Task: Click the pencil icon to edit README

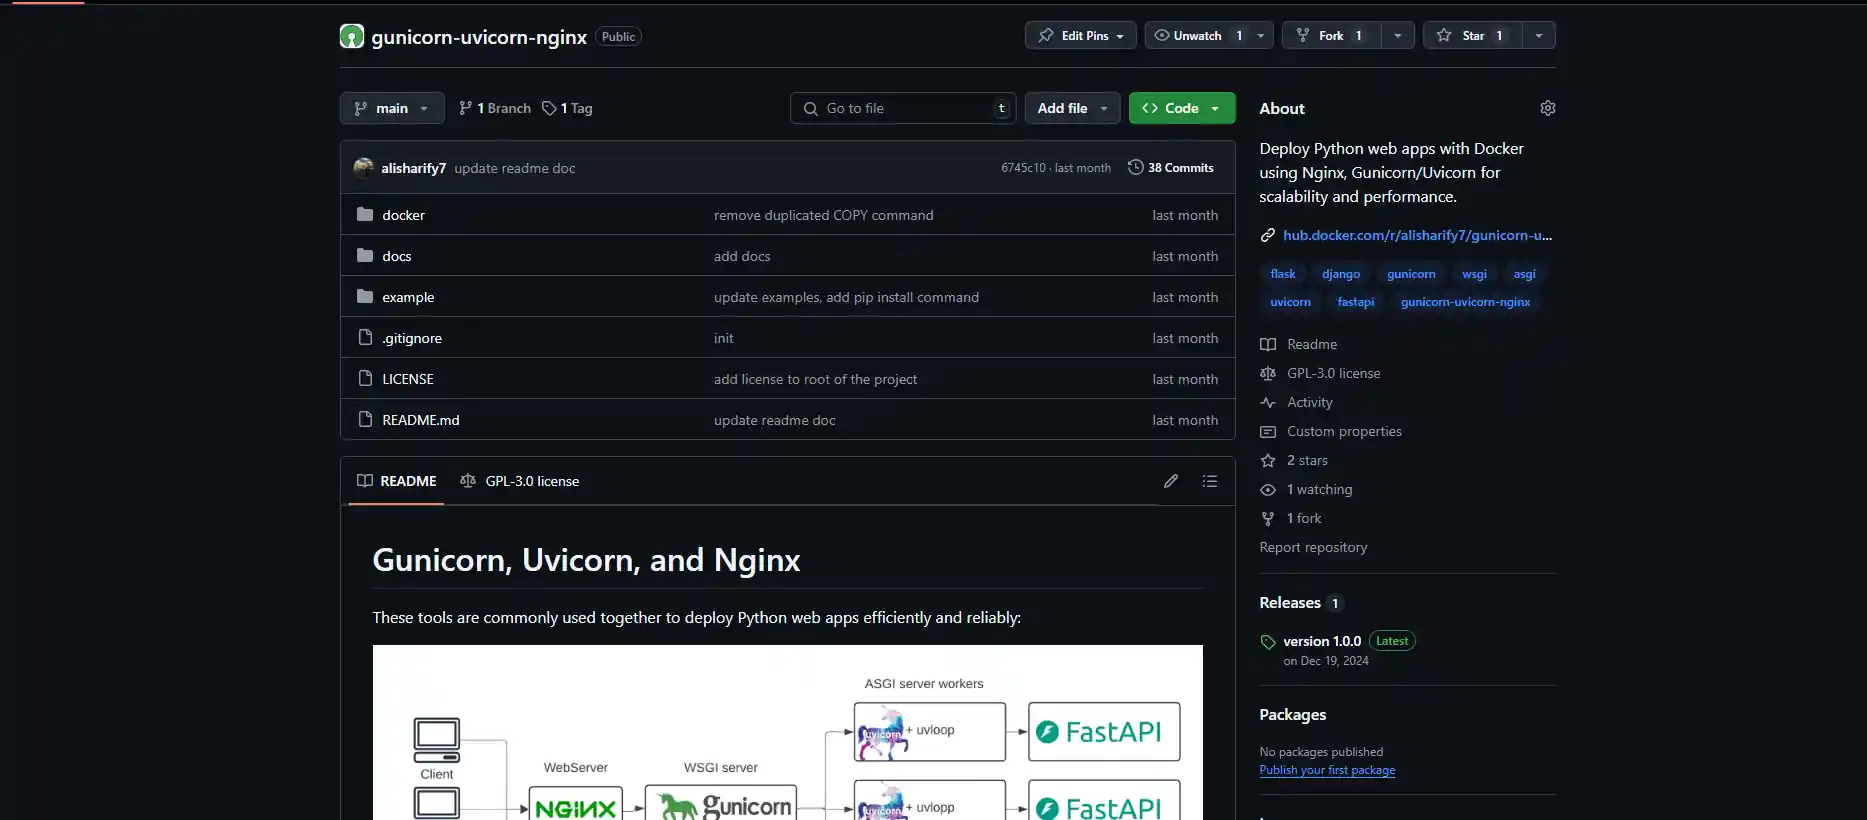Action: point(1170,481)
